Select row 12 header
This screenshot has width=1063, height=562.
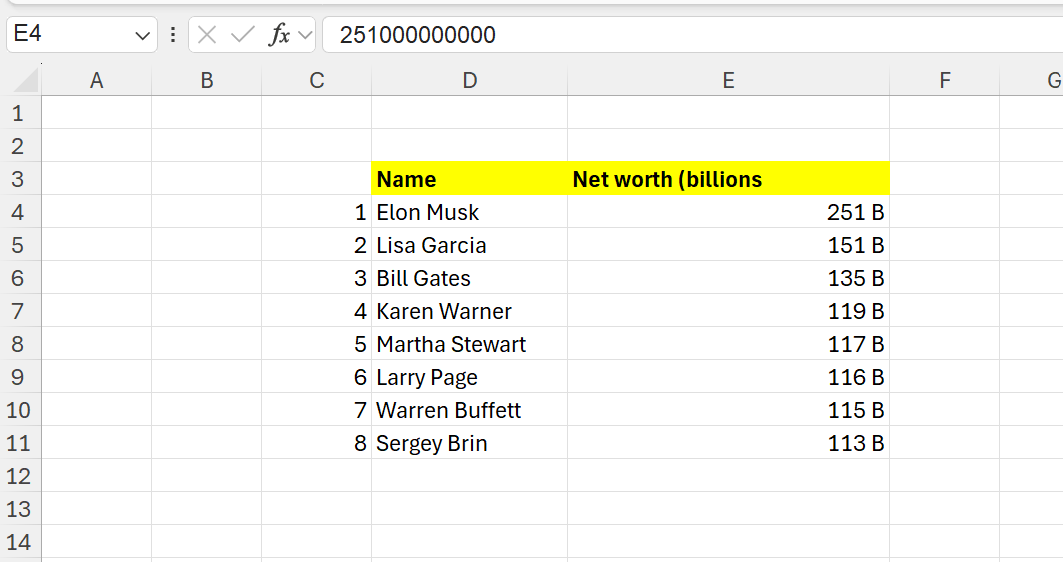tap(20, 476)
